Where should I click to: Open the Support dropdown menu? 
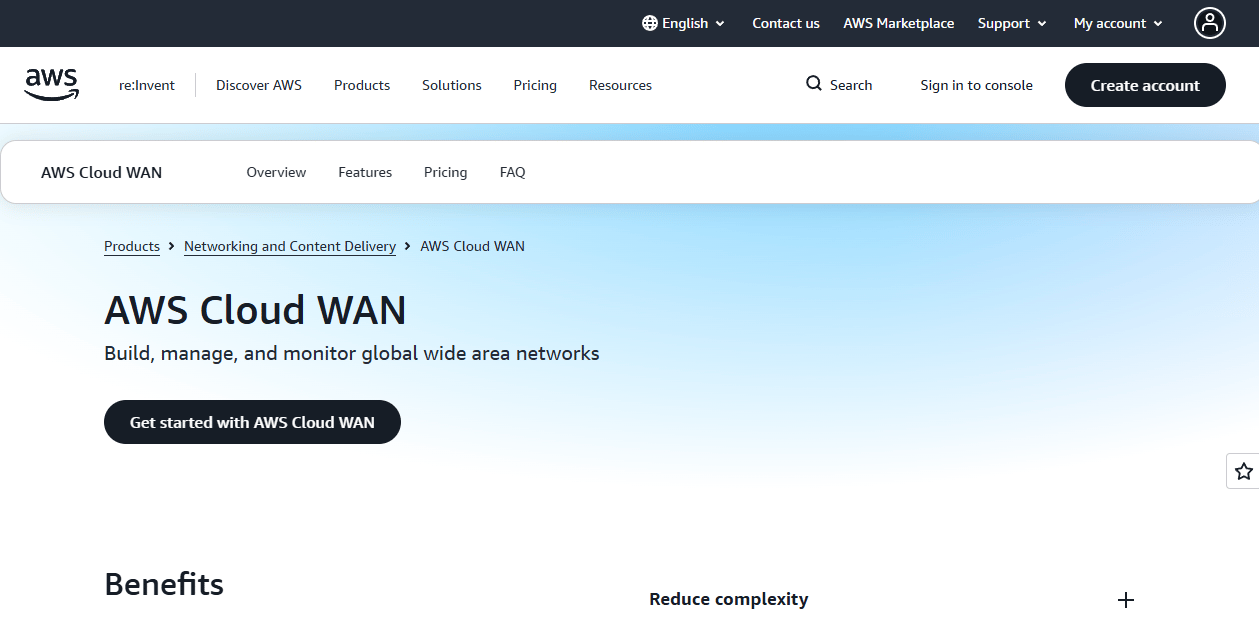pos(1012,23)
